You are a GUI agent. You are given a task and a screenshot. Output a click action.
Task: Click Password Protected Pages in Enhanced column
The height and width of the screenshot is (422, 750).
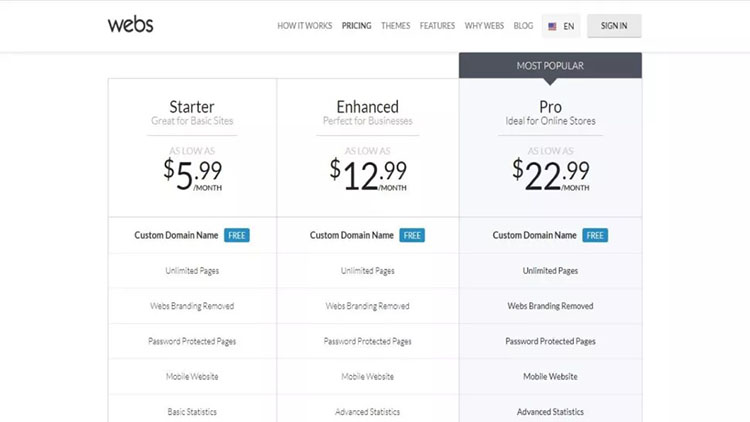click(x=367, y=341)
